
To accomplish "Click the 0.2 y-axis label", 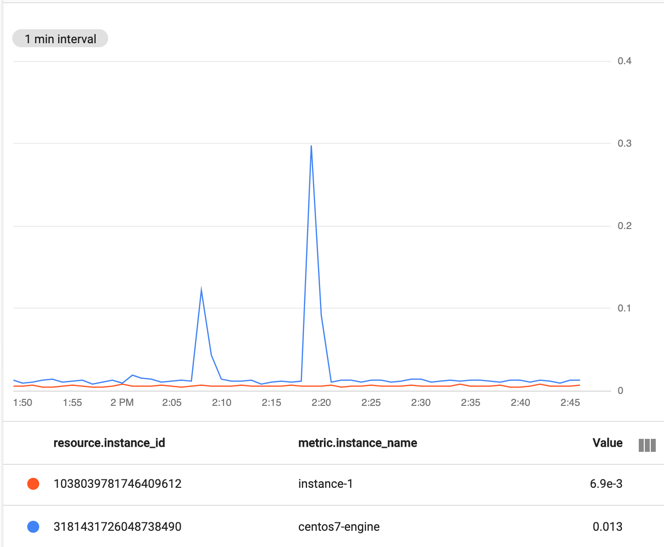I will 624,226.
